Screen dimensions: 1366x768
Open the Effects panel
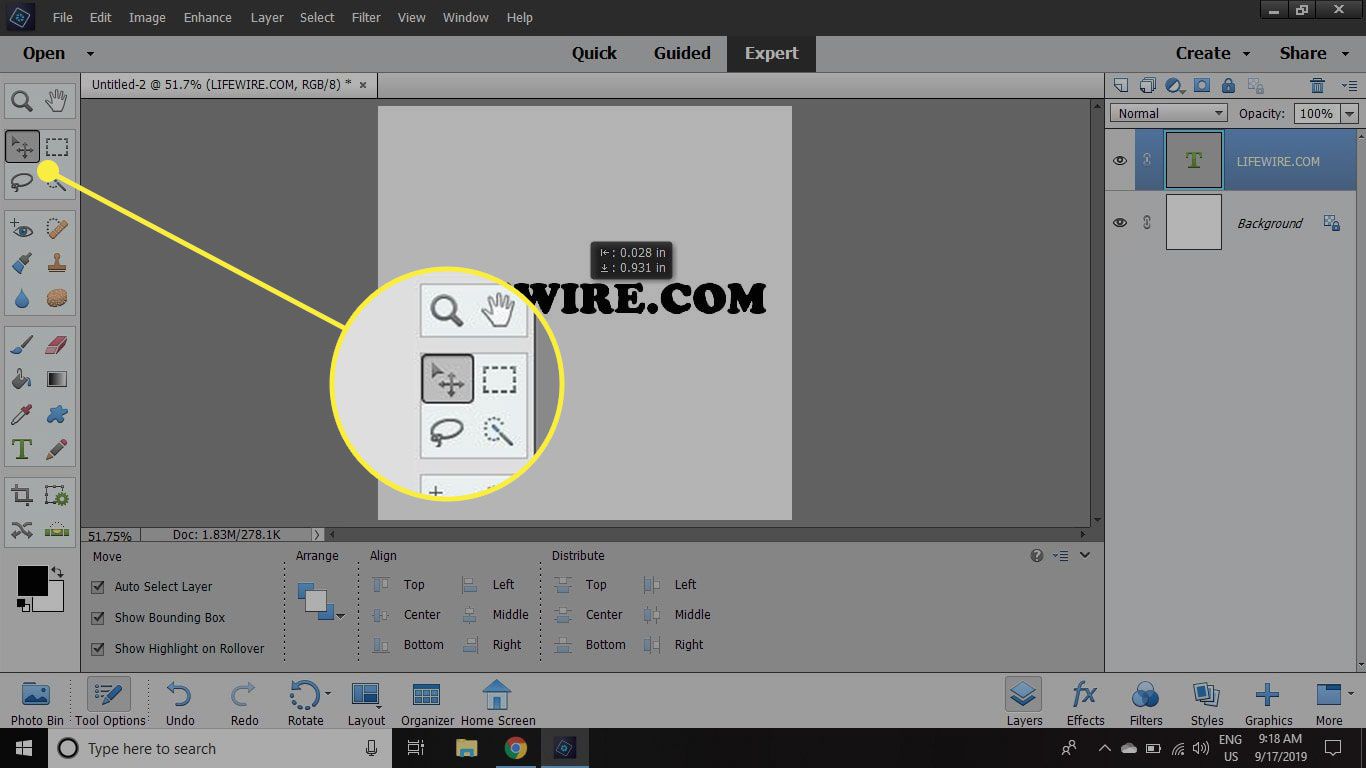[x=1085, y=703]
